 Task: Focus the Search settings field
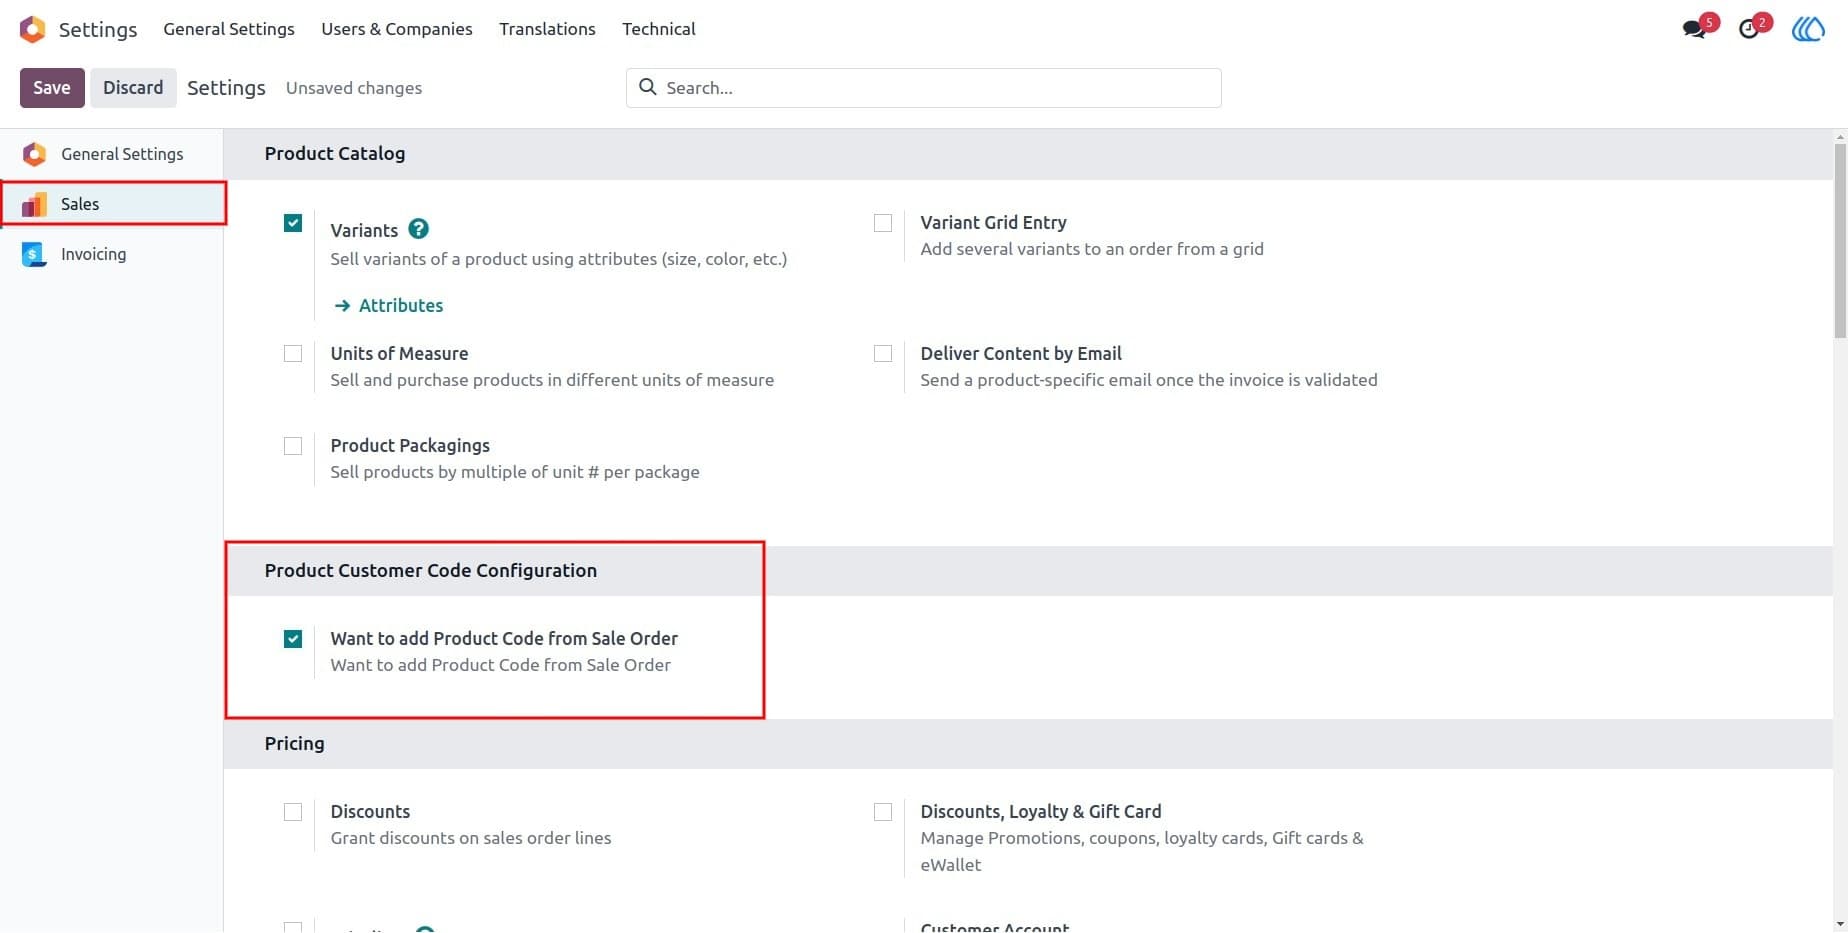[923, 88]
